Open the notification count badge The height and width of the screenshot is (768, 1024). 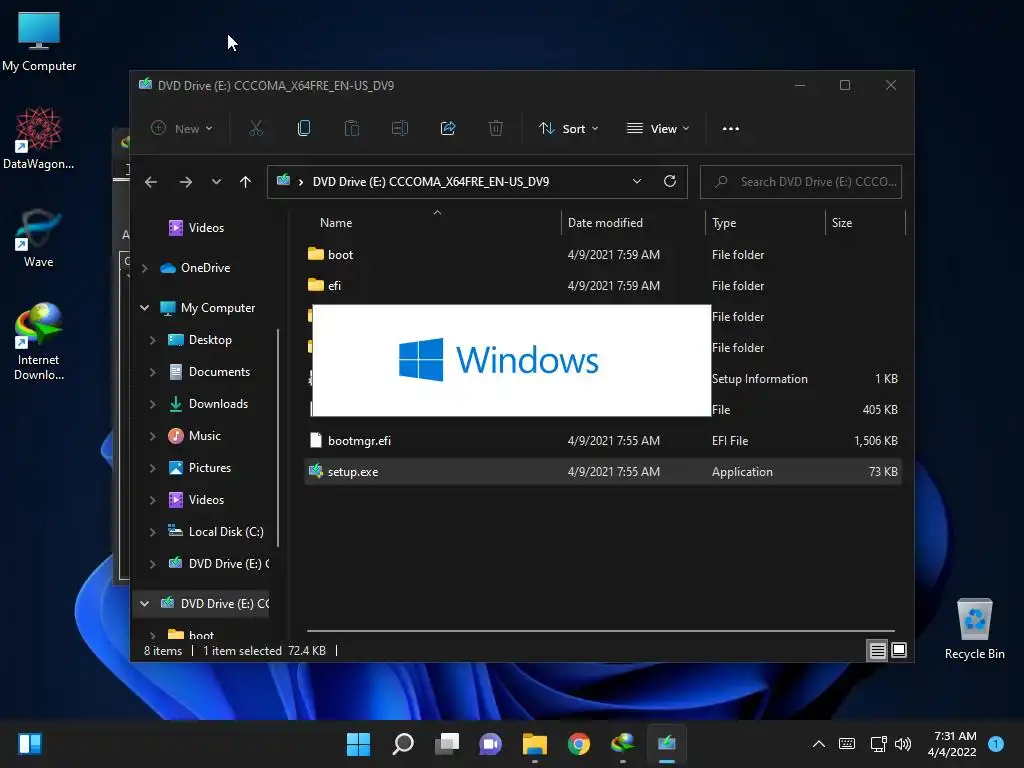click(x=996, y=744)
